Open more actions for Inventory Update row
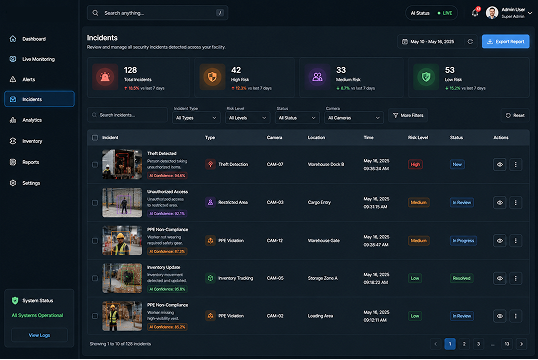The image size is (538, 360). coord(515,278)
